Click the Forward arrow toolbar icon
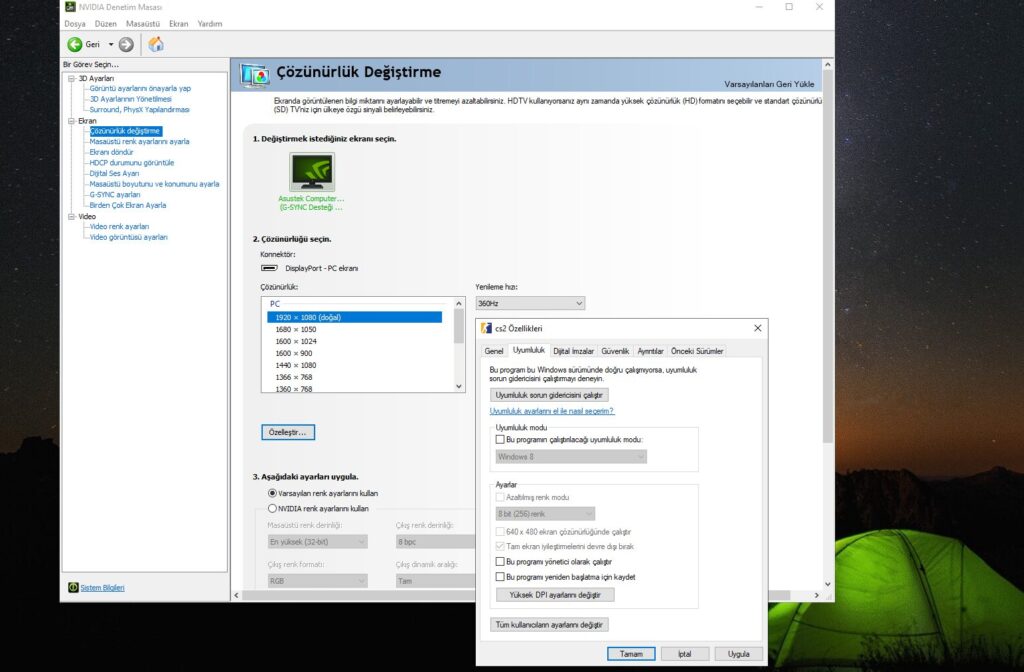The height and width of the screenshot is (672, 1024). point(126,44)
